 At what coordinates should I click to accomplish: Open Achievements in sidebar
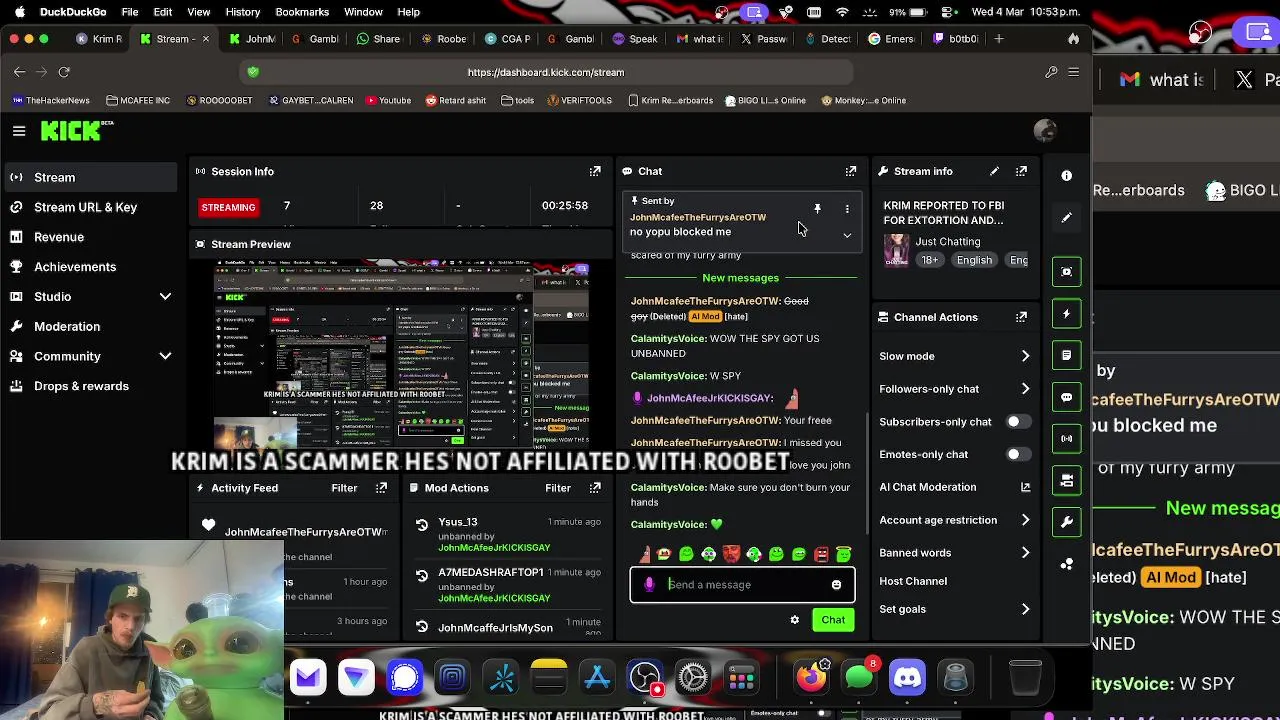point(89,267)
